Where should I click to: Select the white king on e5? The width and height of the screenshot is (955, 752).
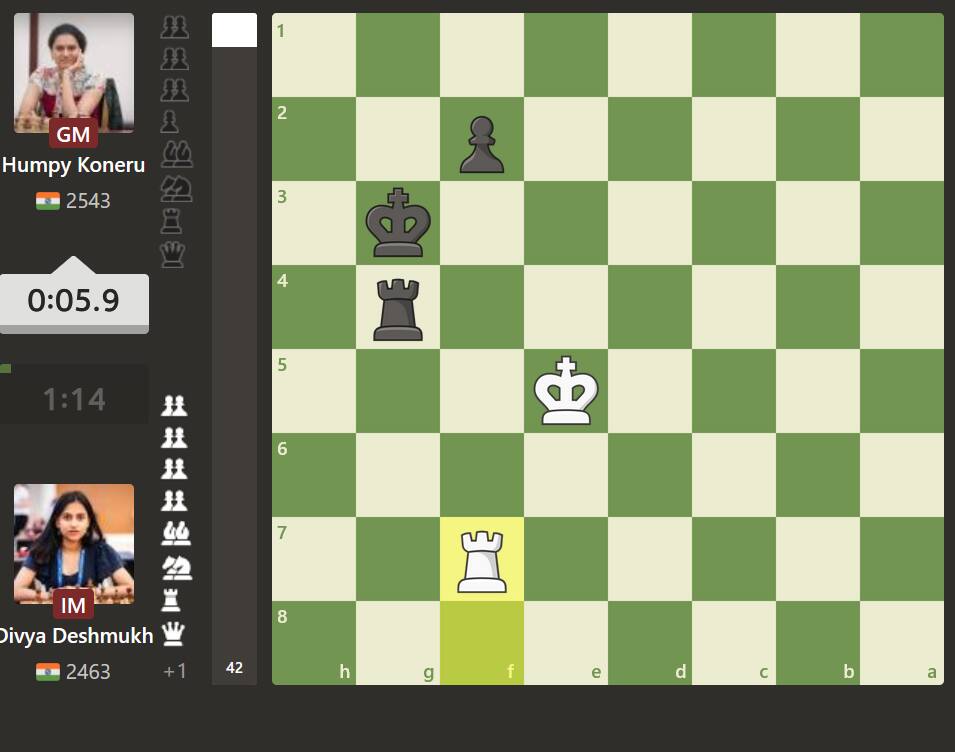[566, 391]
